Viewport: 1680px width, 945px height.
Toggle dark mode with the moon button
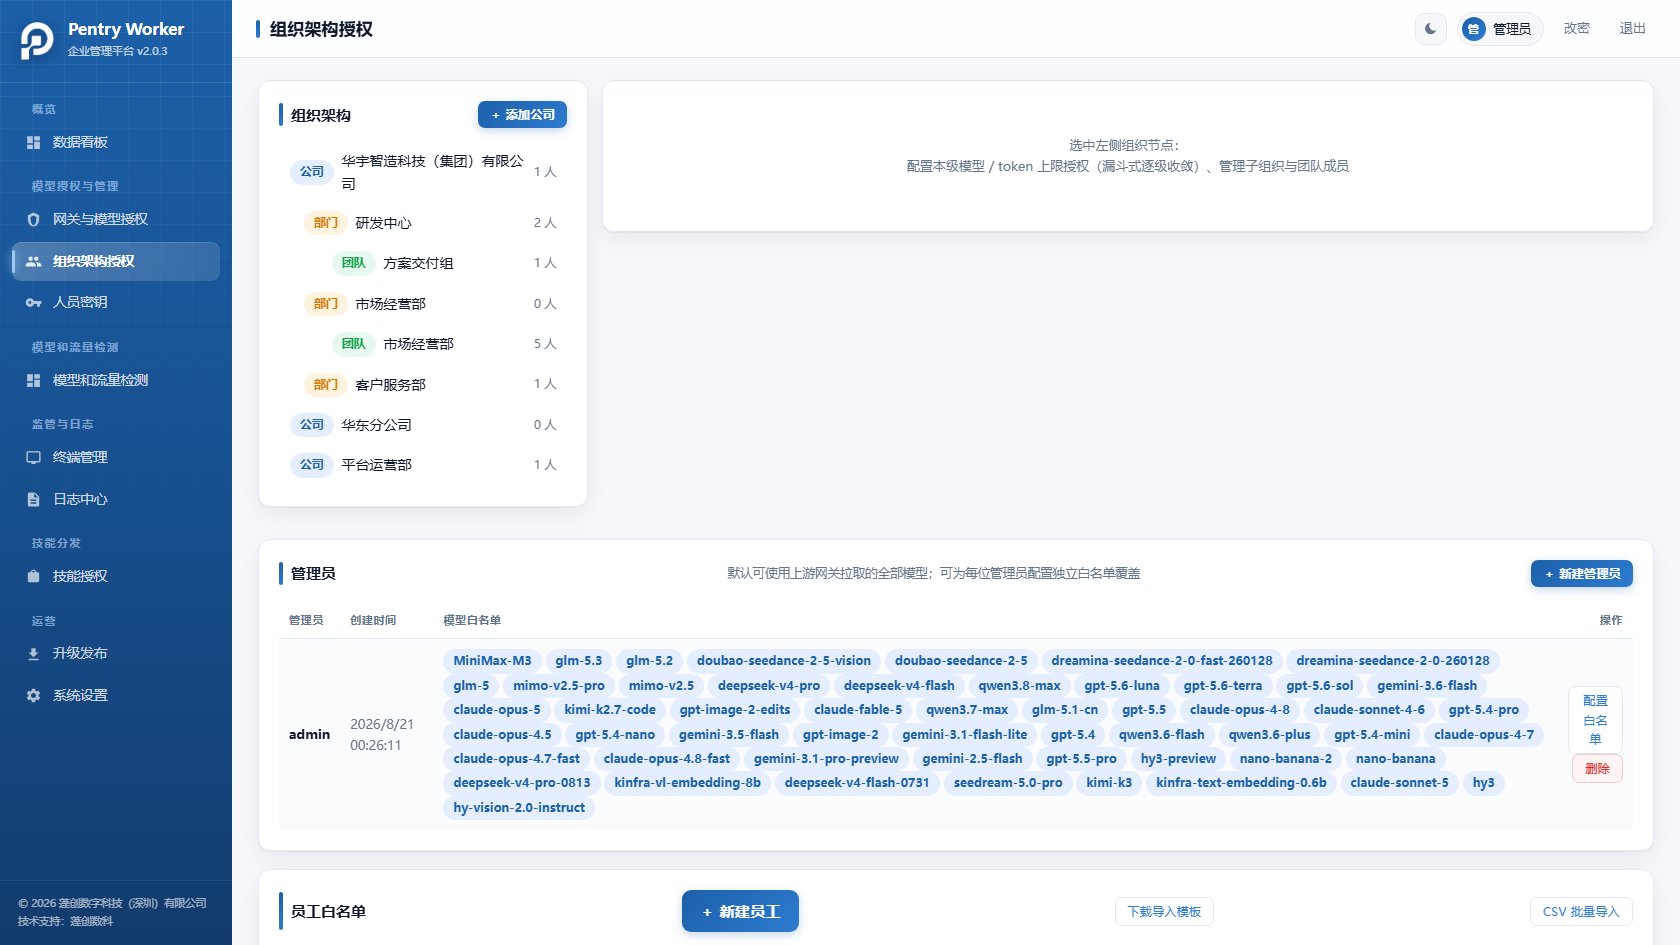(1431, 29)
